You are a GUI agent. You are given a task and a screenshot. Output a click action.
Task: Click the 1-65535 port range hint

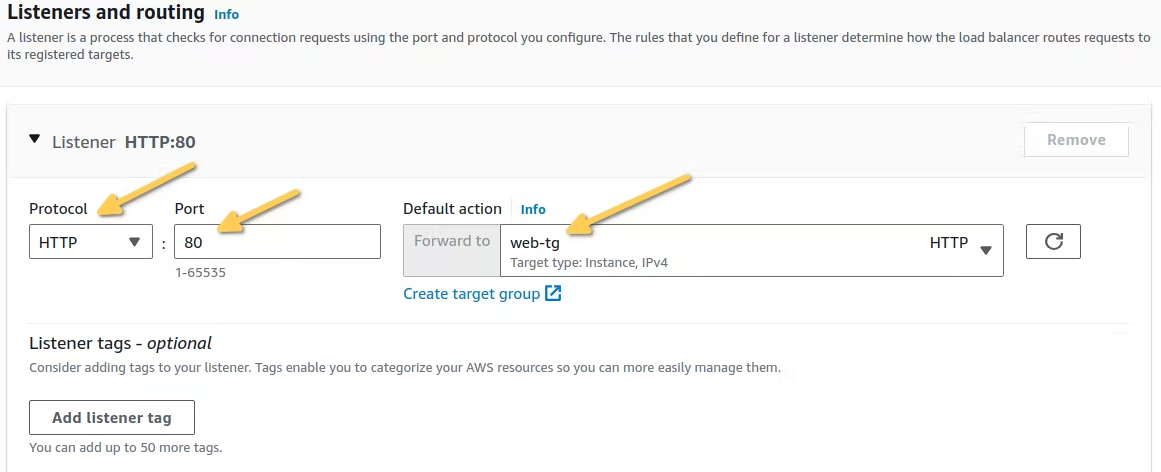pyautogui.click(x=200, y=271)
